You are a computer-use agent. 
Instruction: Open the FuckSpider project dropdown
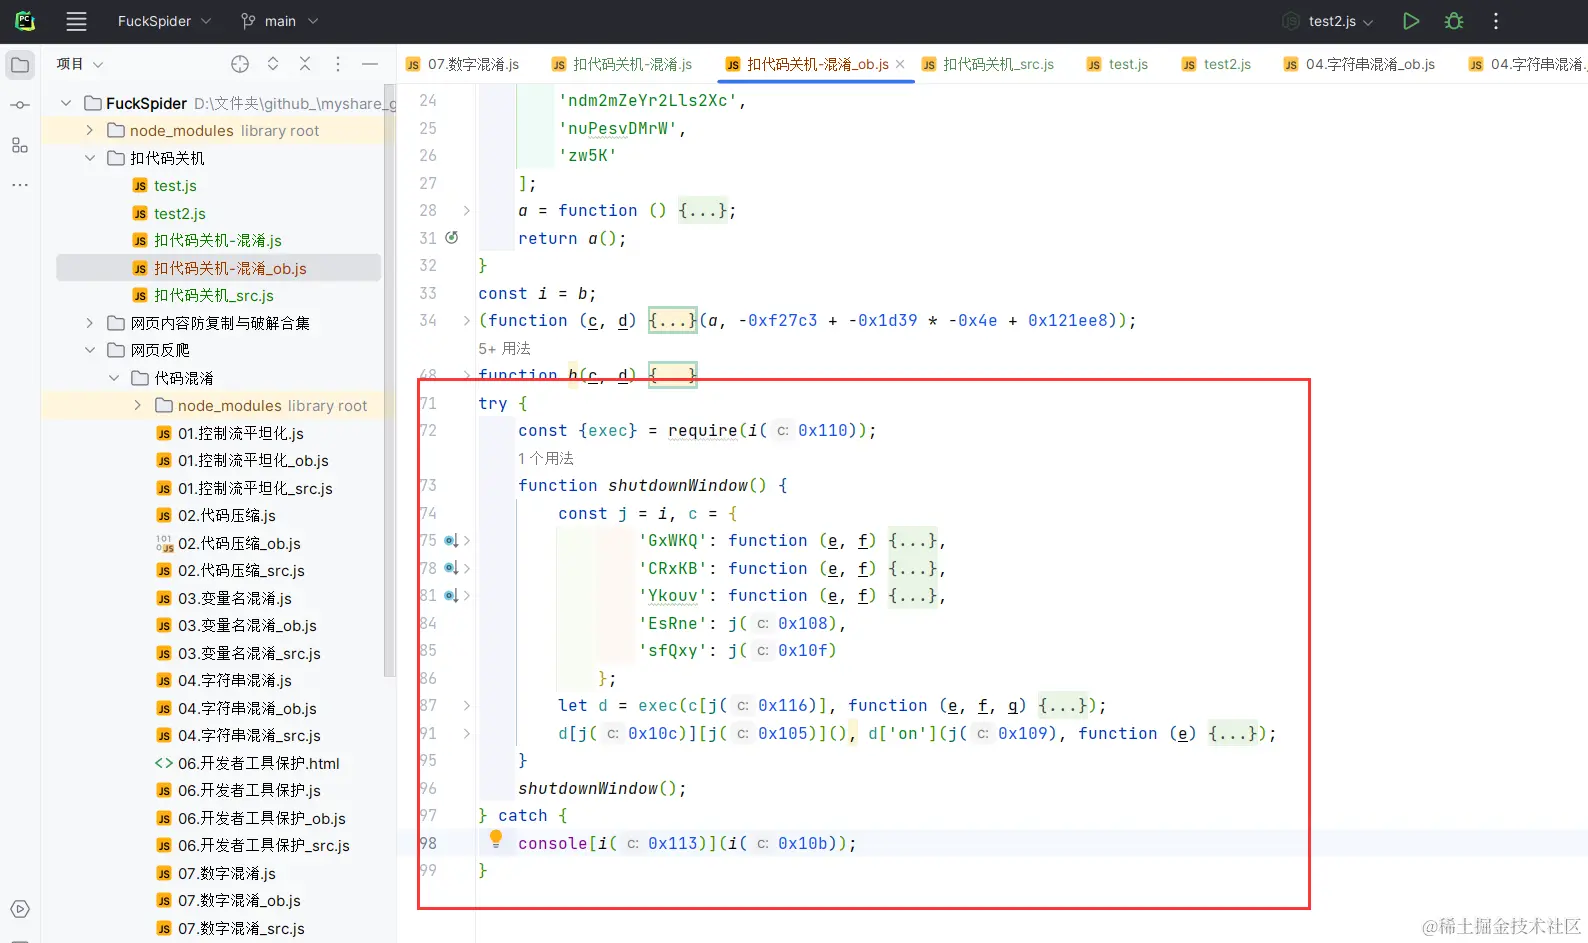pyautogui.click(x=164, y=21)
